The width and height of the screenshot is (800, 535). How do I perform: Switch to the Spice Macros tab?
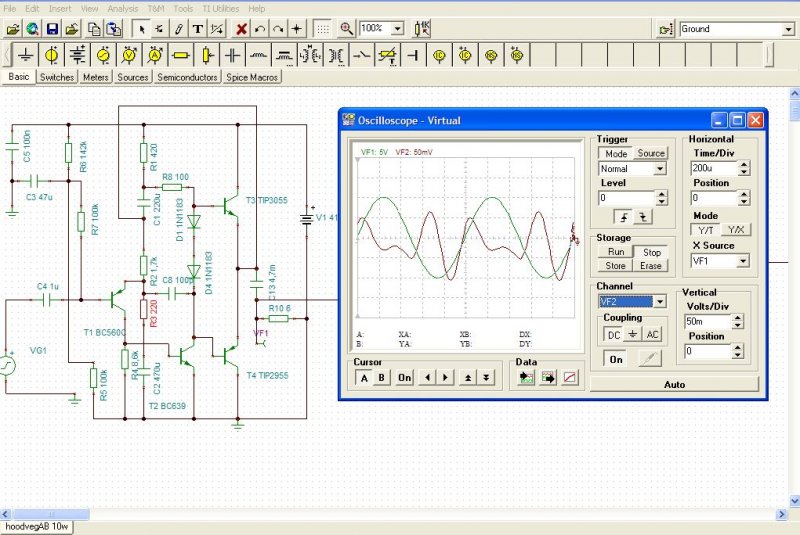point(252,78)
